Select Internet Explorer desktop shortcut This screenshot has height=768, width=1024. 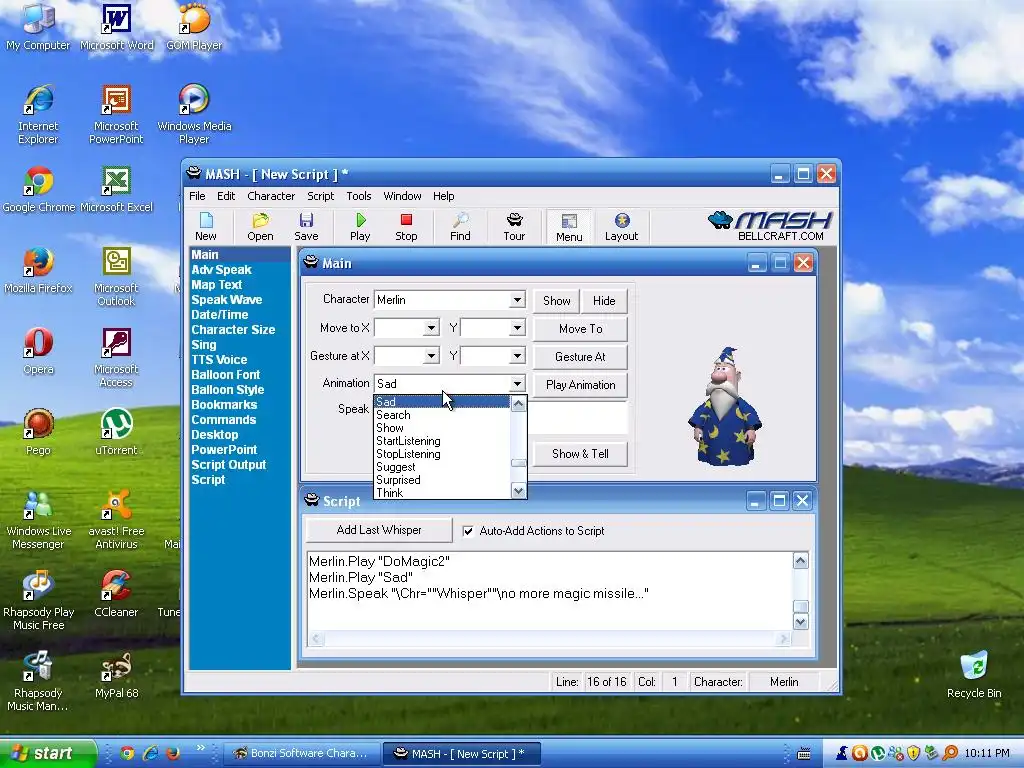tap(38, 114)
